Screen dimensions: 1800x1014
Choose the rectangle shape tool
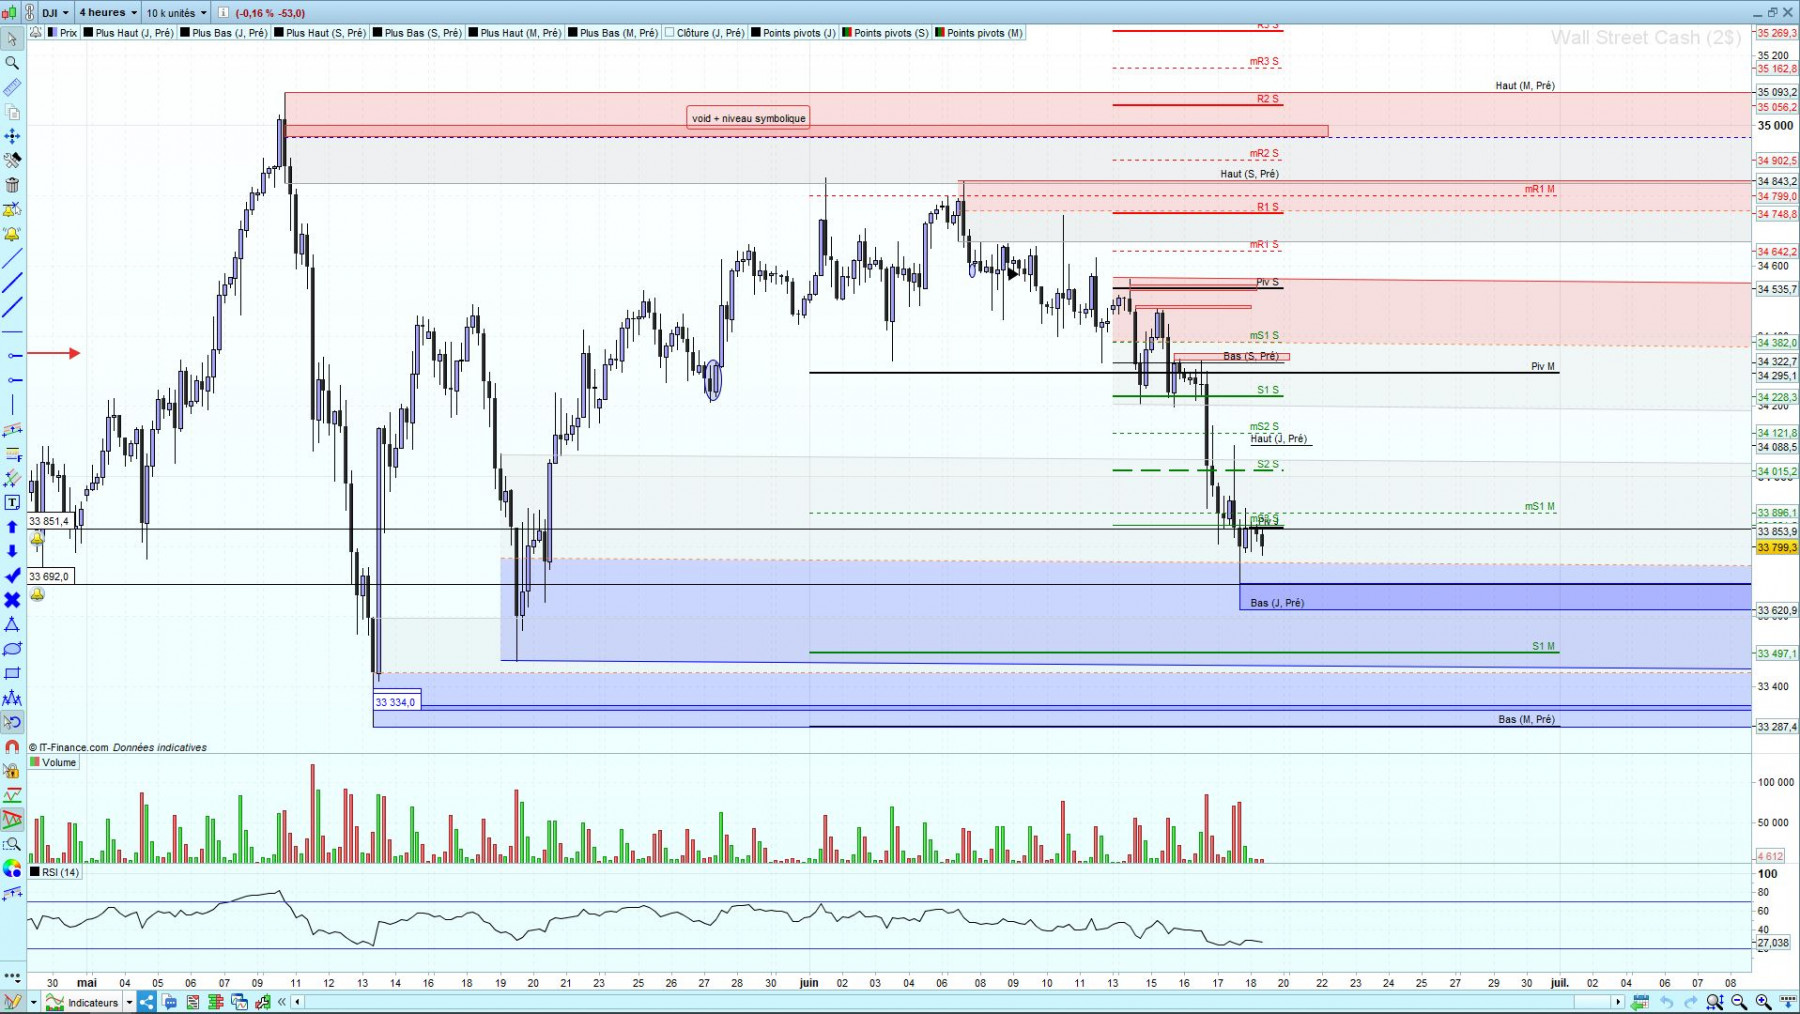(12, 673)
